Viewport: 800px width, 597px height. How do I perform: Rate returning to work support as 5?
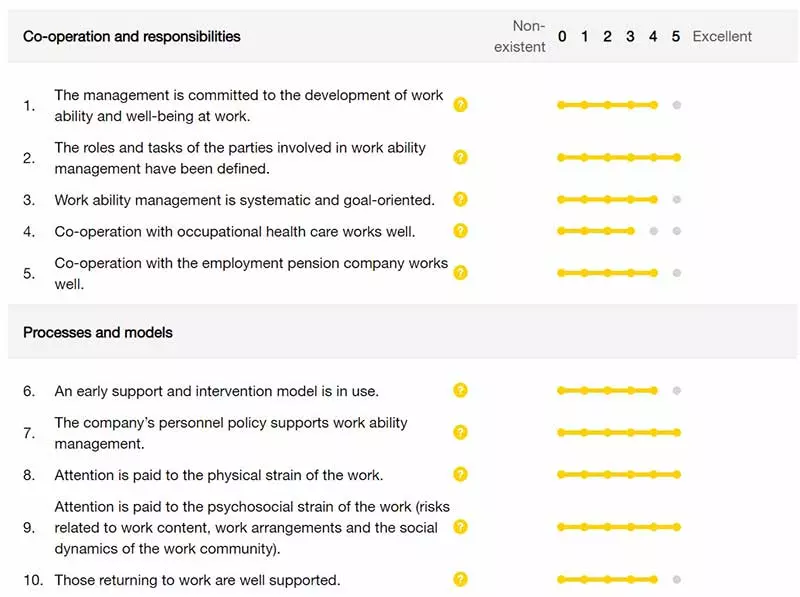pos(677,579)
